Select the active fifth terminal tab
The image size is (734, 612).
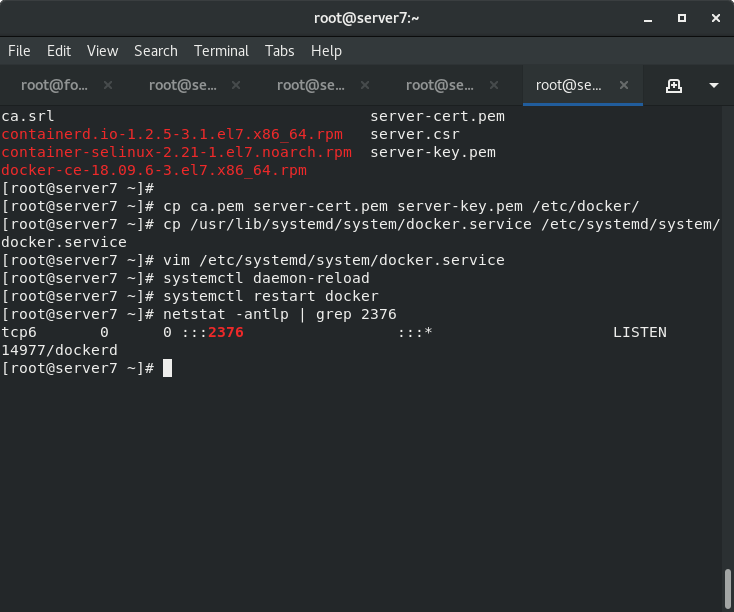pos(568,85)
